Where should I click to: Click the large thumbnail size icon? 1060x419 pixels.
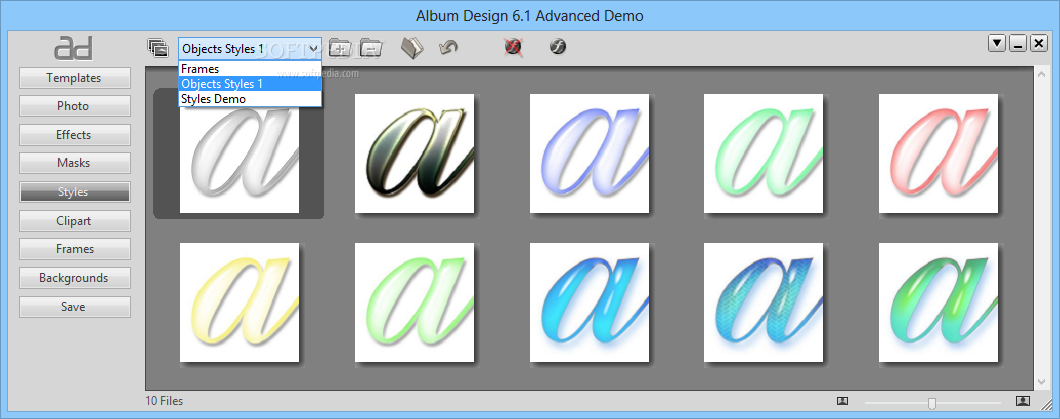pos(1022,401)
